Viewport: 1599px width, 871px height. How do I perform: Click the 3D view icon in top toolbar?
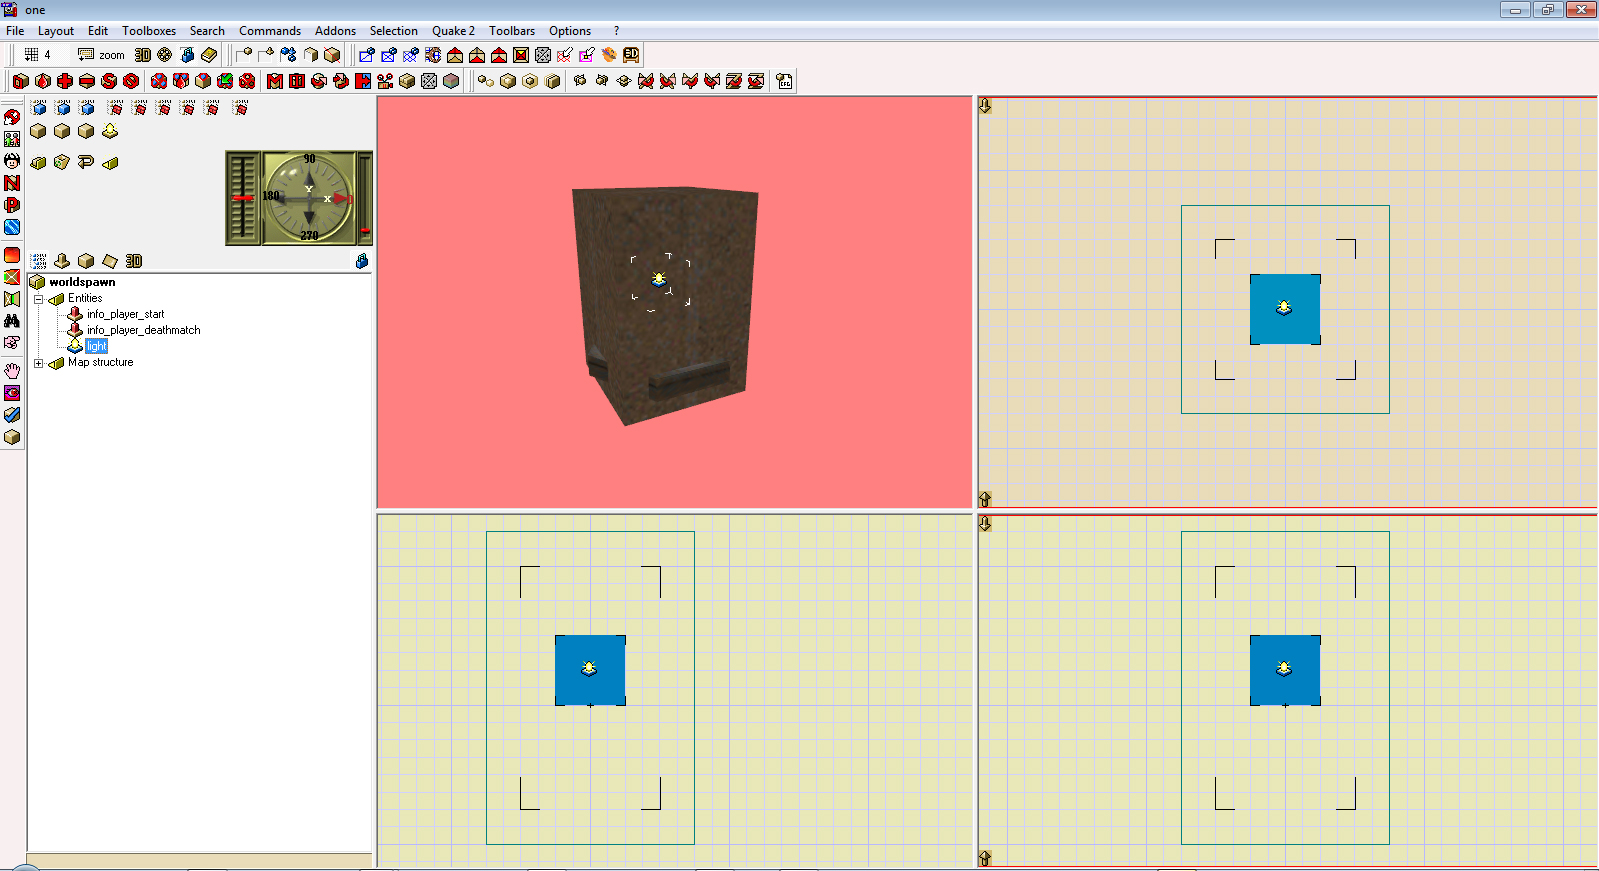pos(143,55)
